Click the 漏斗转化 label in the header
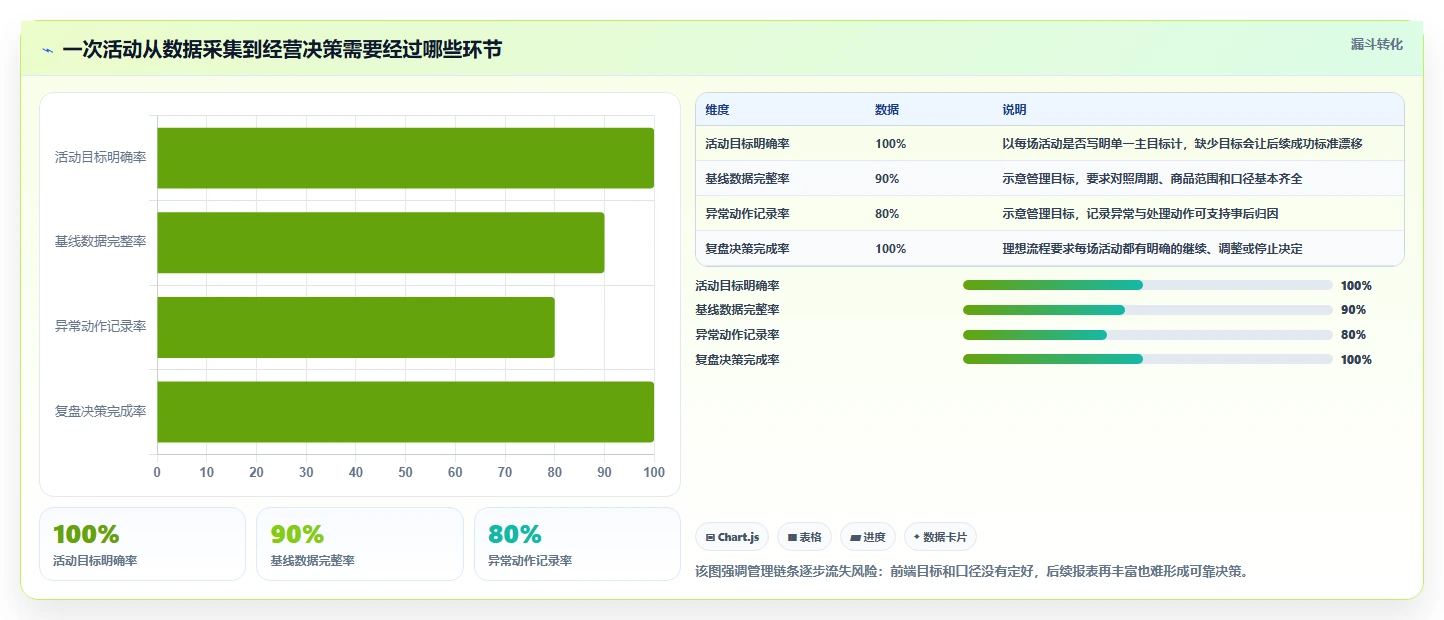1444x620 pixels. [x=1377, y=44]
